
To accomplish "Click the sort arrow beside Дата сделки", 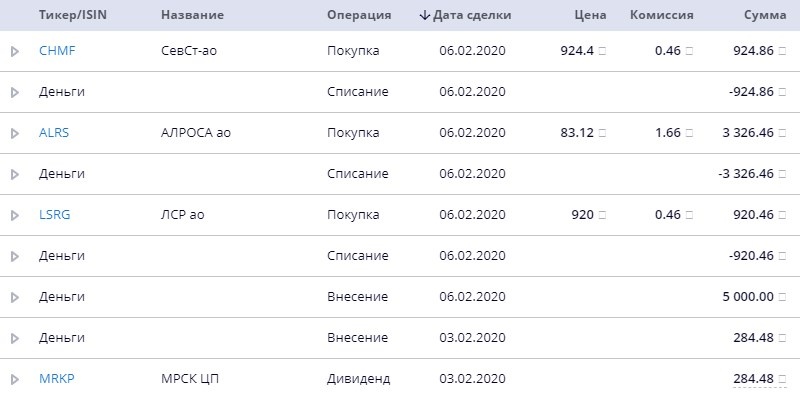I will click(x=424, y=15).
